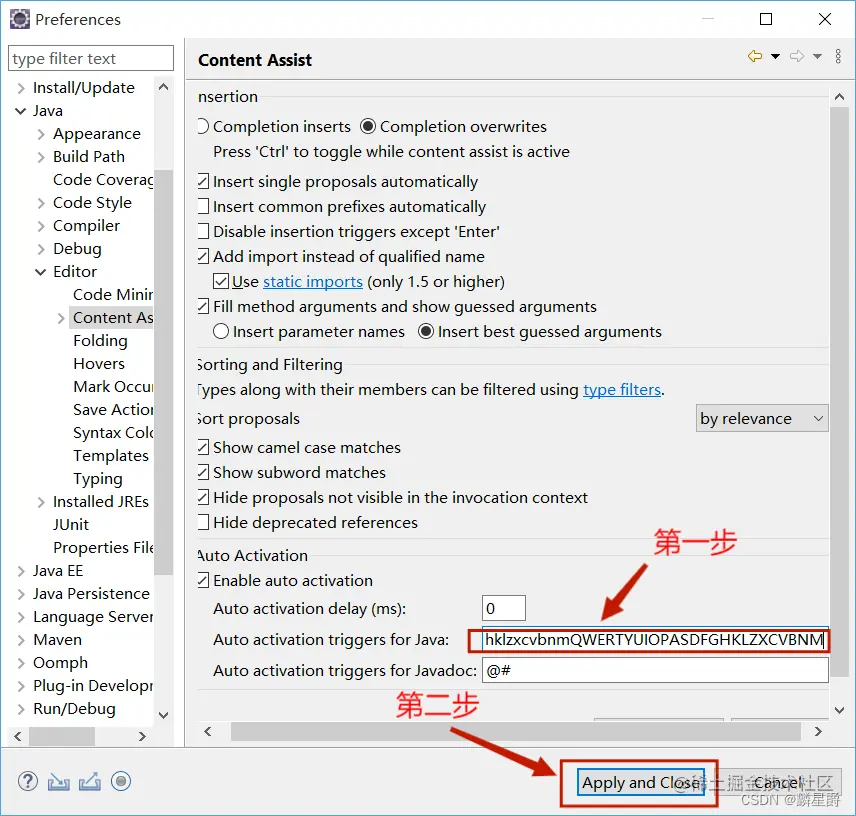Select Oomph in the preferences tree
The height and width of the screenshot is (816, 856).
click(60, 663)
